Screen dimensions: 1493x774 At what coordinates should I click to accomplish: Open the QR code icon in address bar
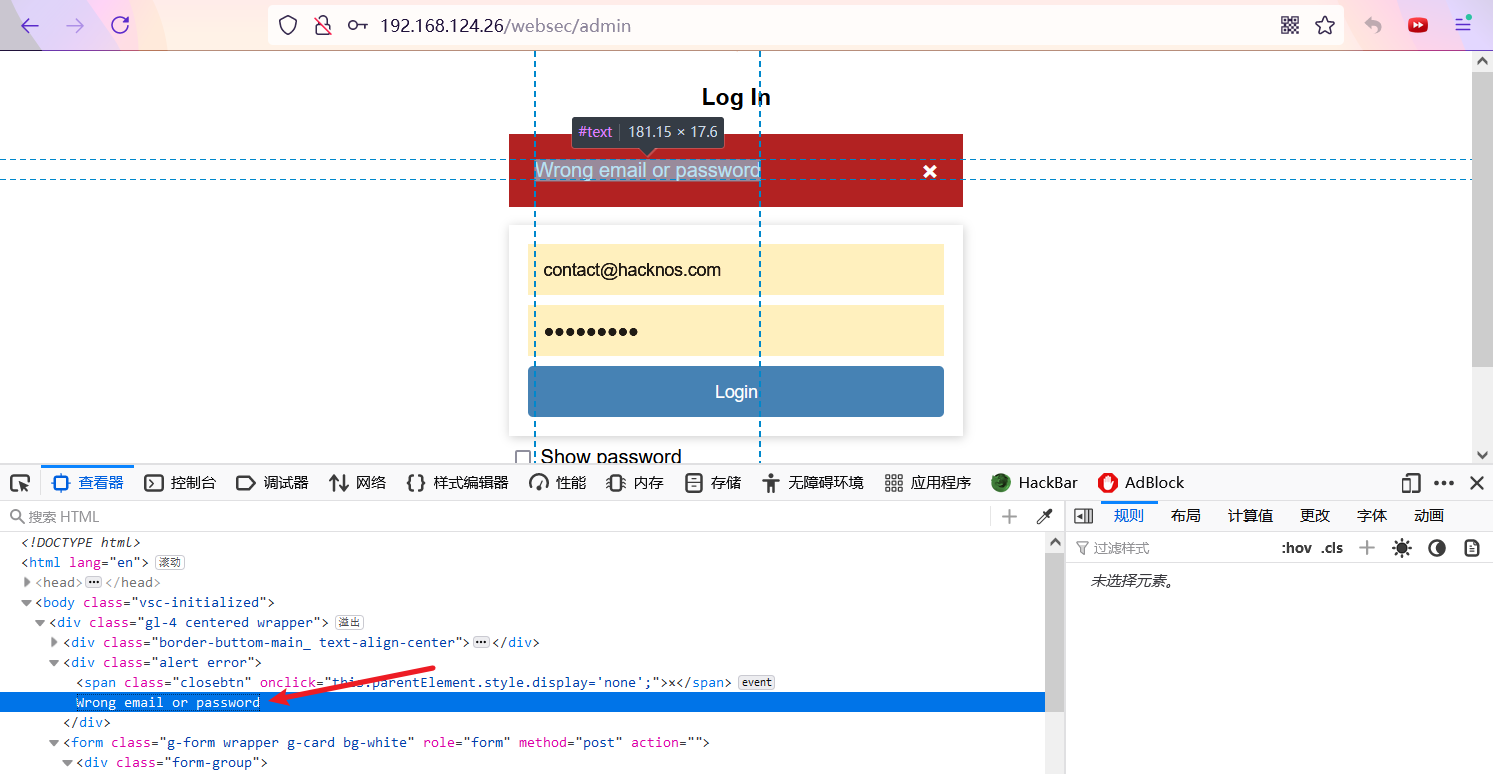click(1290, 26)
